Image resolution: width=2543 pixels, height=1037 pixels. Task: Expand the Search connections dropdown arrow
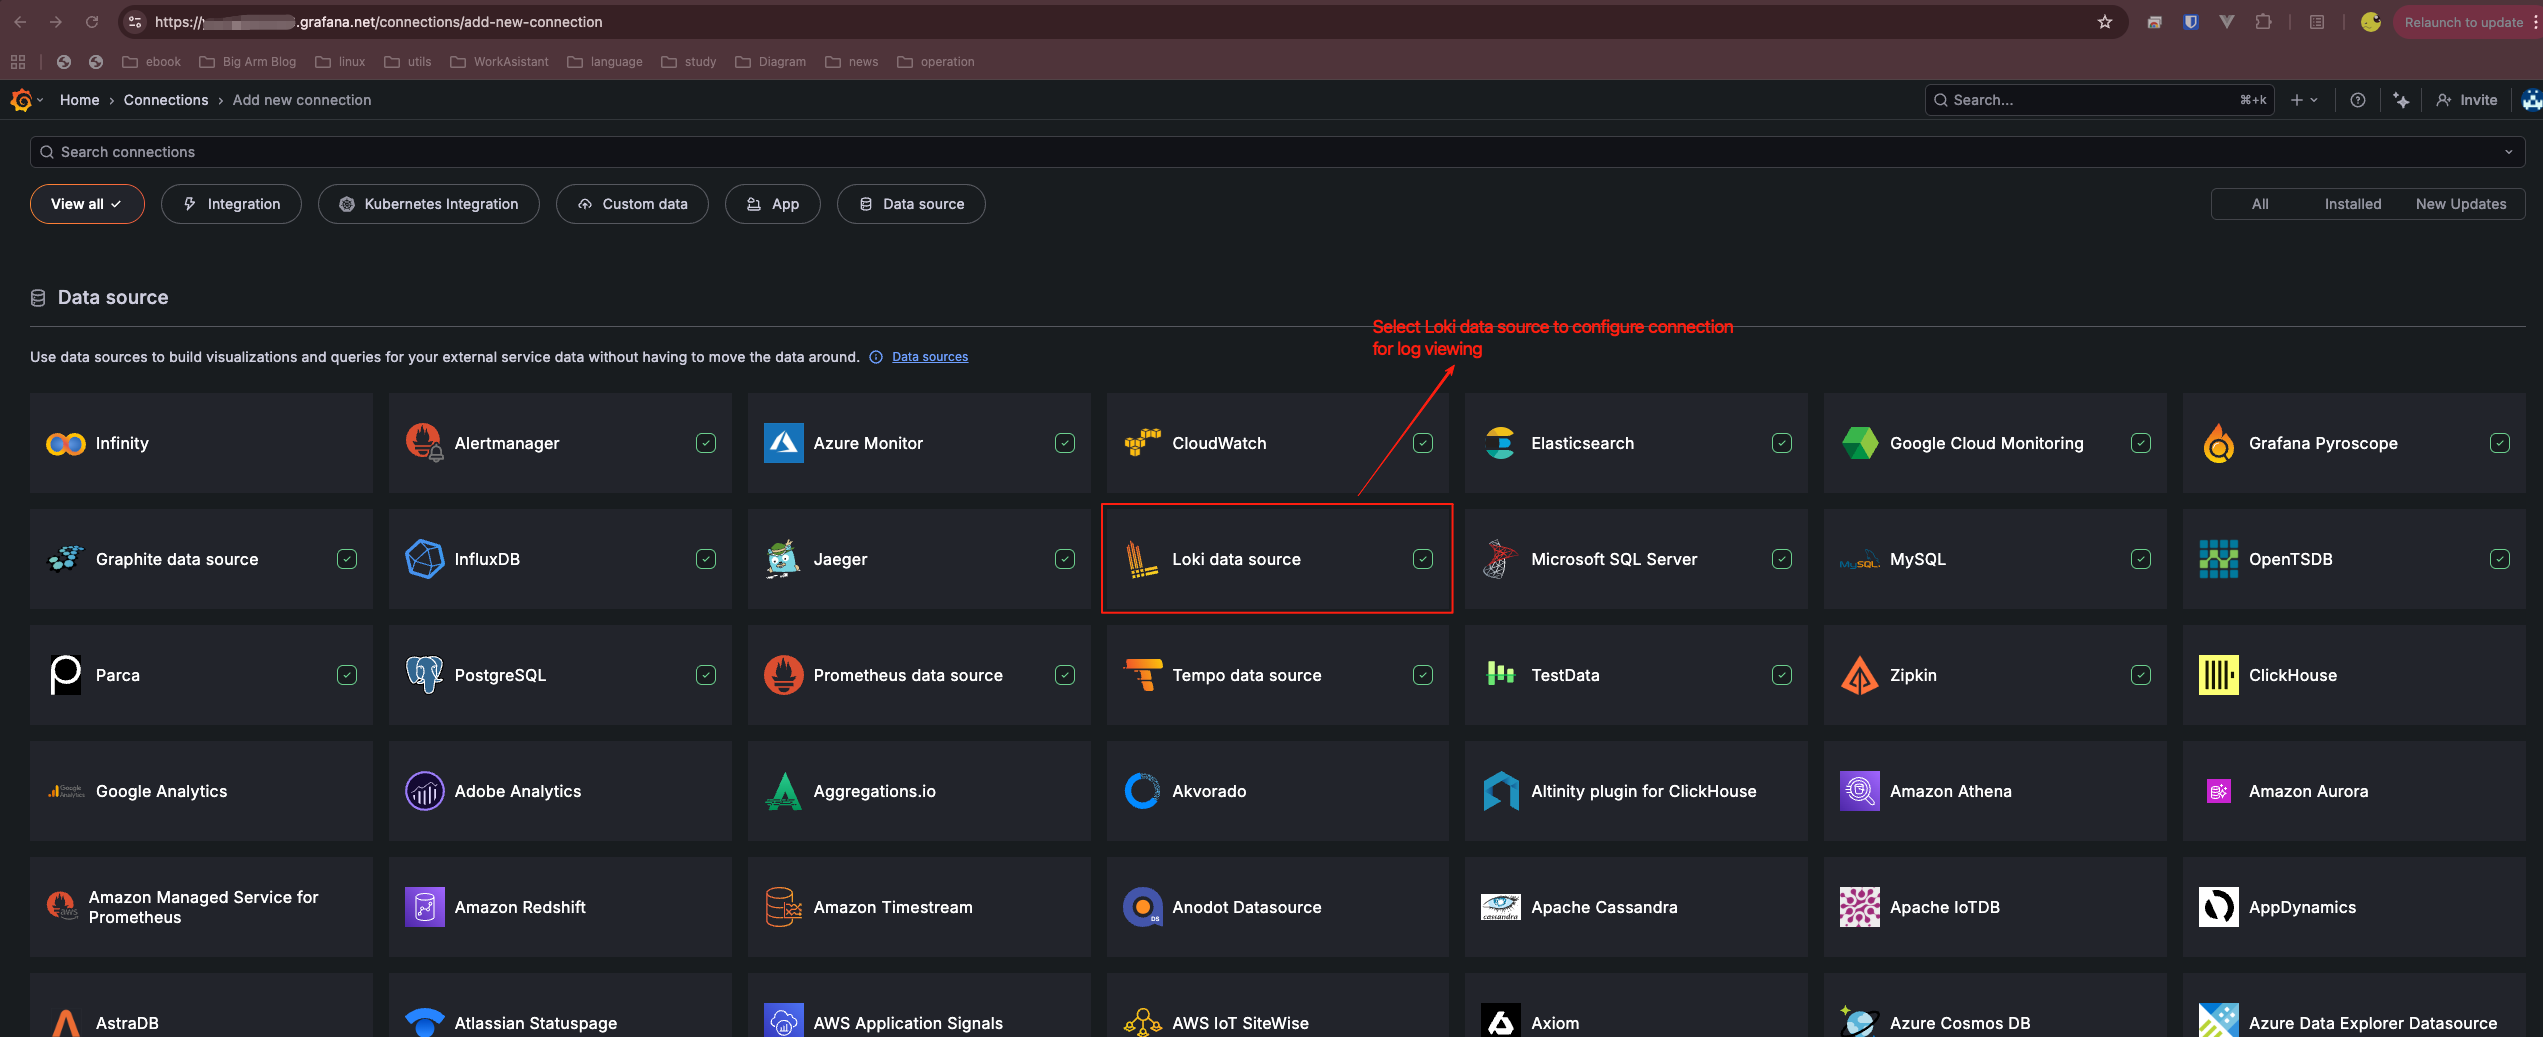[x=2508, y=152]
